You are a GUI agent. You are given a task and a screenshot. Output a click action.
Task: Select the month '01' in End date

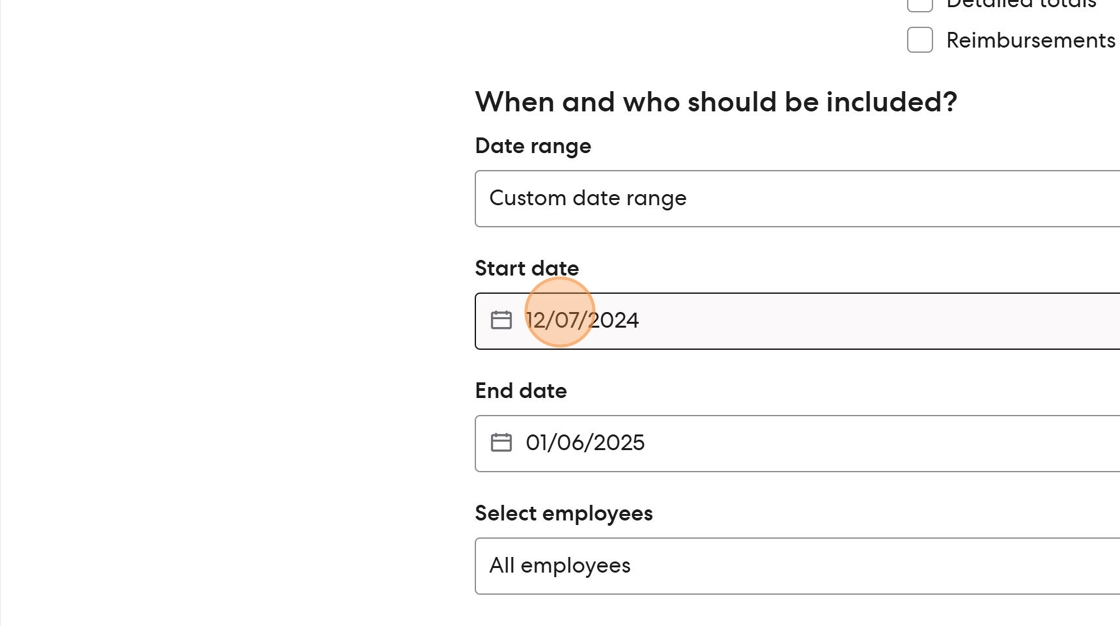(538, 442)
